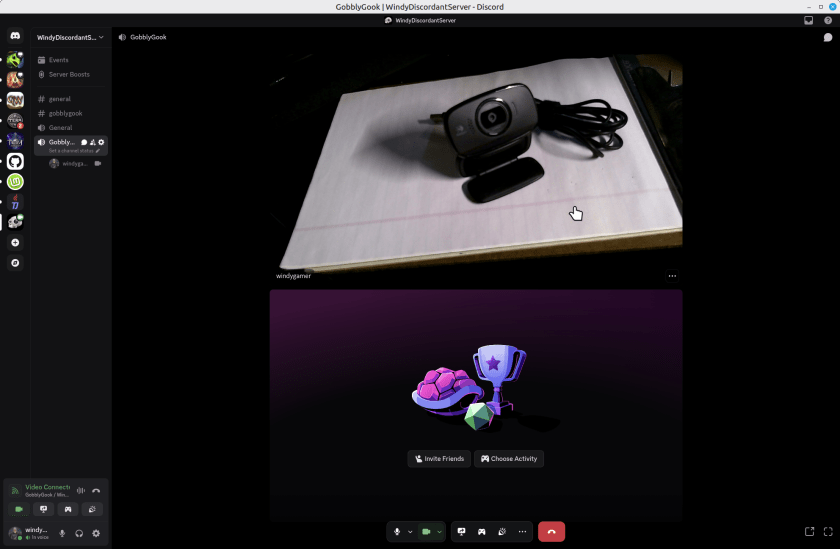Show chat panel icon at top right
840x549 pixels.
(828, 37)
